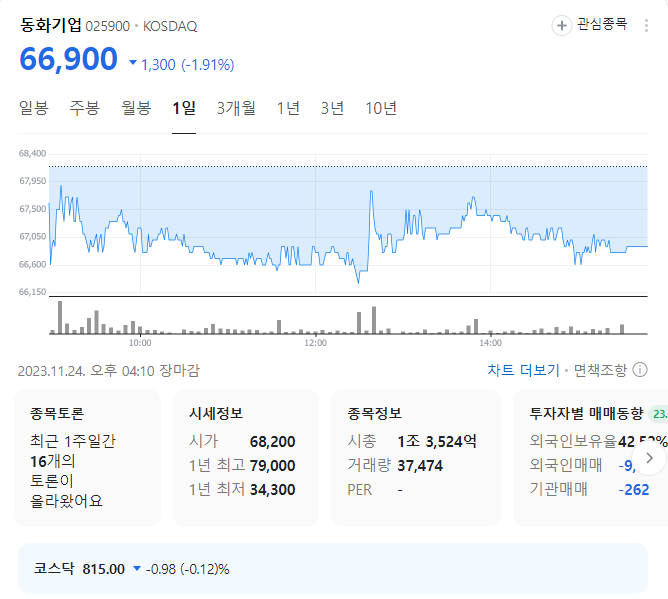Show the 10년 chart period

[381, 108]
